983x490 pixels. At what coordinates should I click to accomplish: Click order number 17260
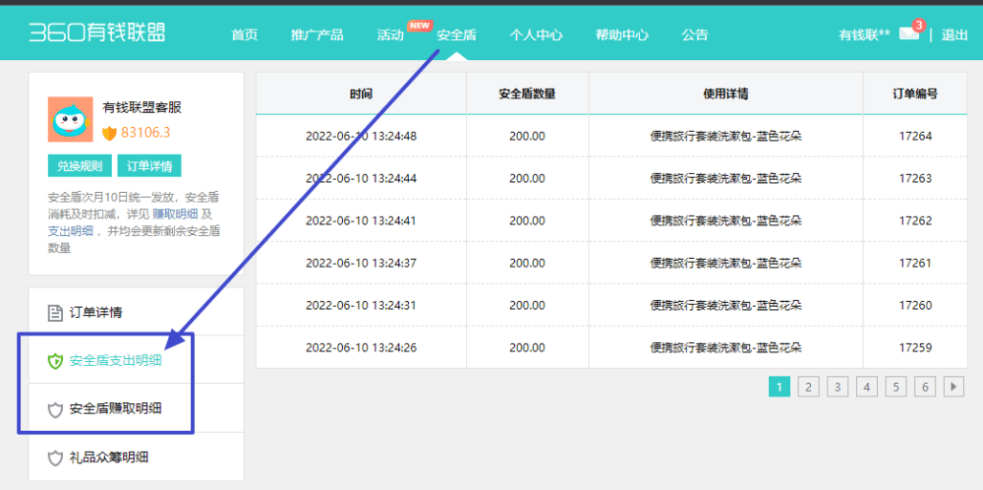(915, 305)
